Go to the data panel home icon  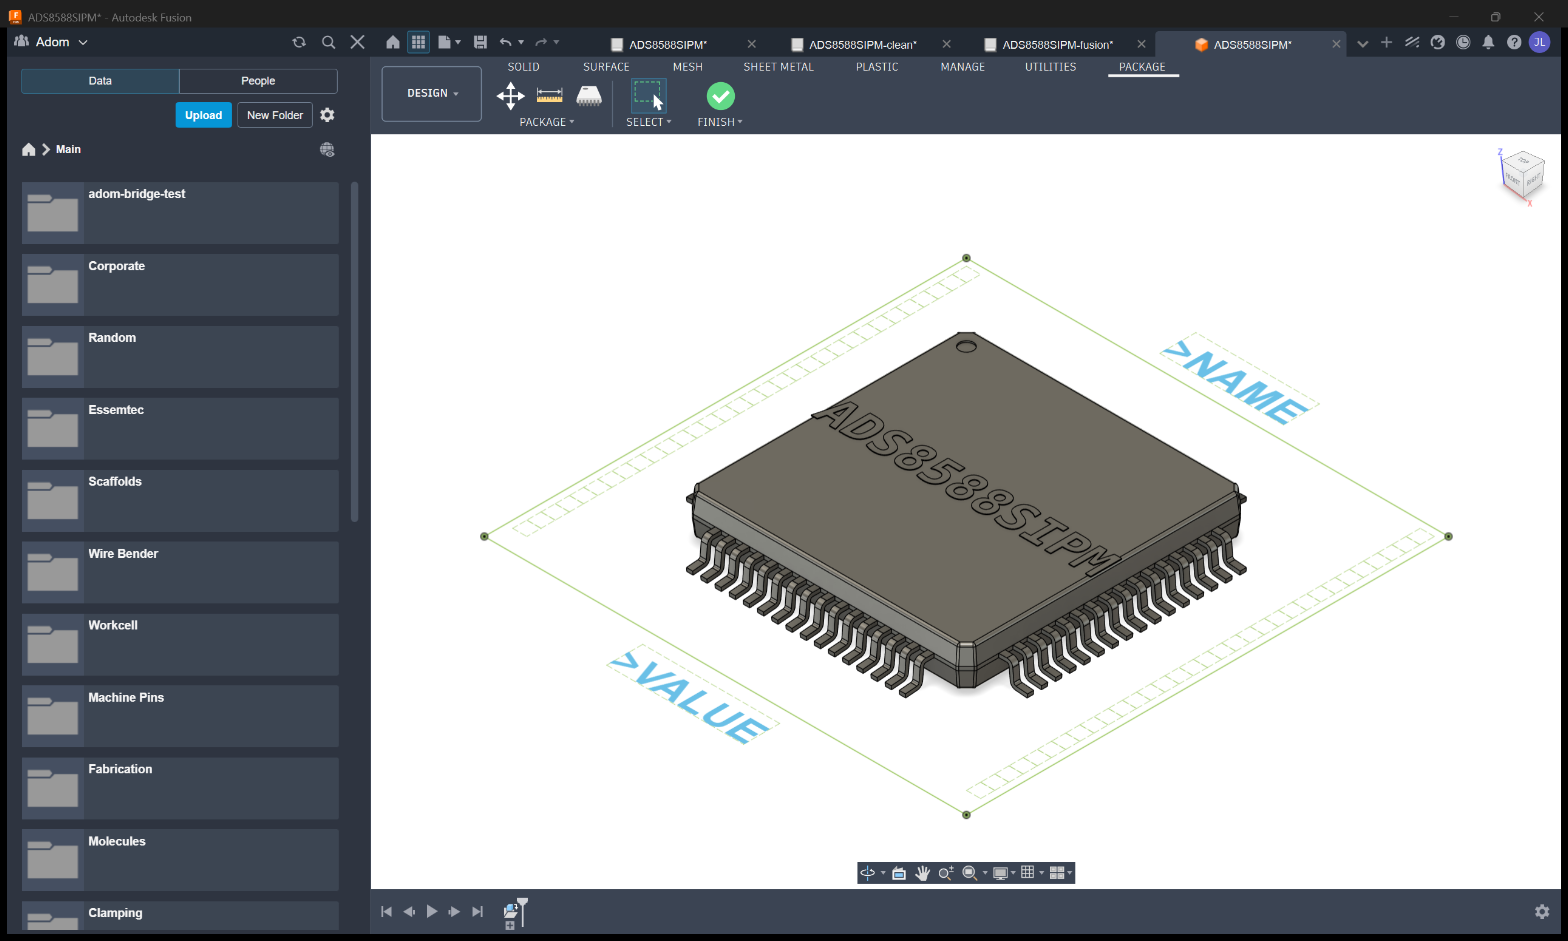(29, 149)
